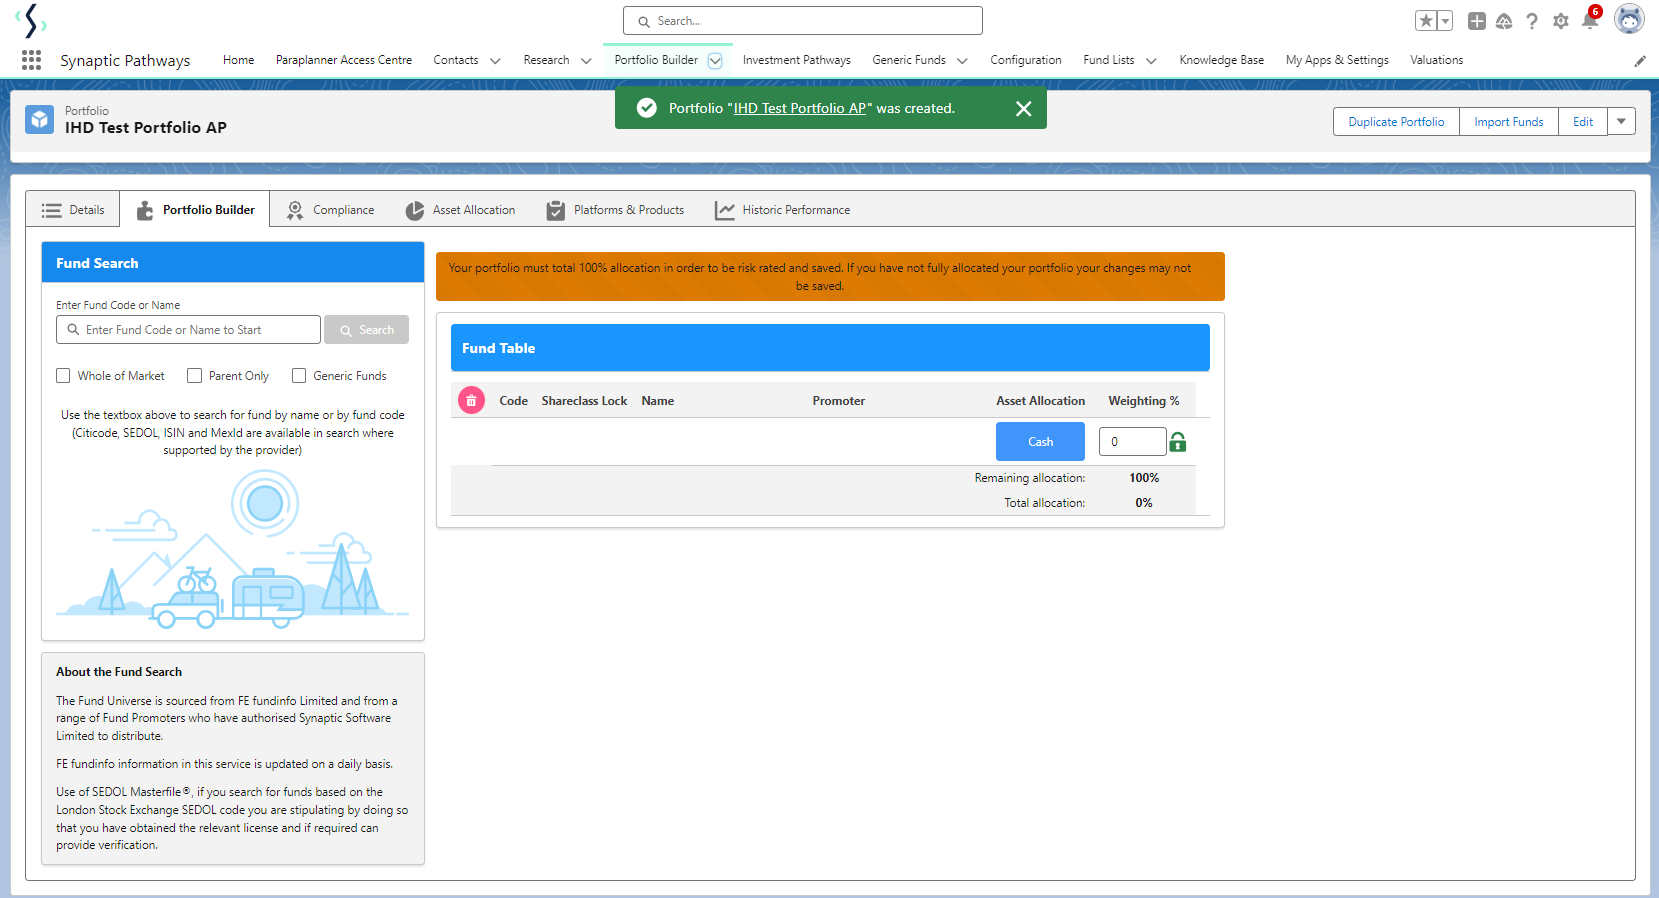Screen dimensions: 1659x898
Task: Switch to the Details tab
Action: point(73,210)
